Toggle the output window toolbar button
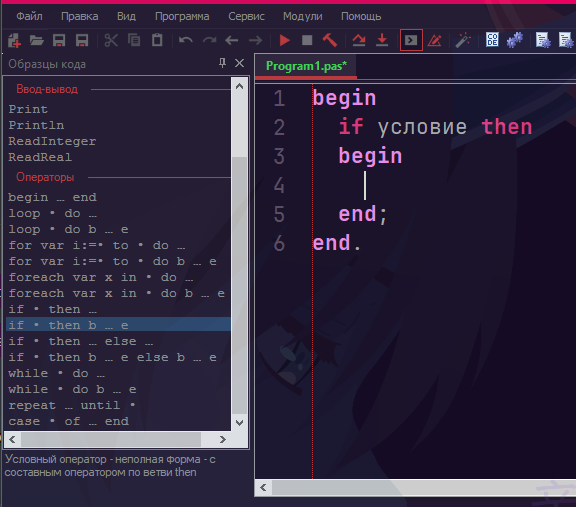 coord(411,40)
